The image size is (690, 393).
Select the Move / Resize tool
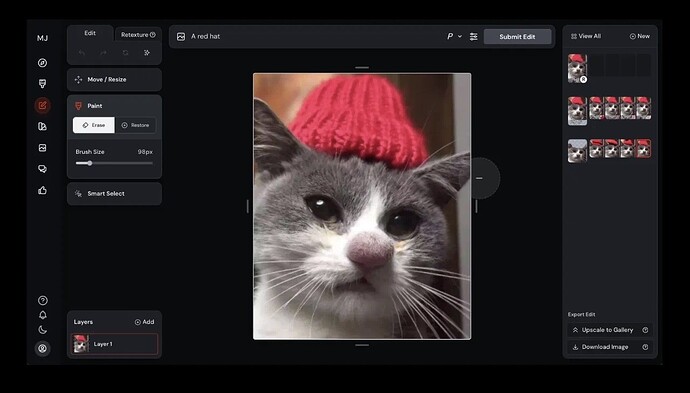click(114, 80)
